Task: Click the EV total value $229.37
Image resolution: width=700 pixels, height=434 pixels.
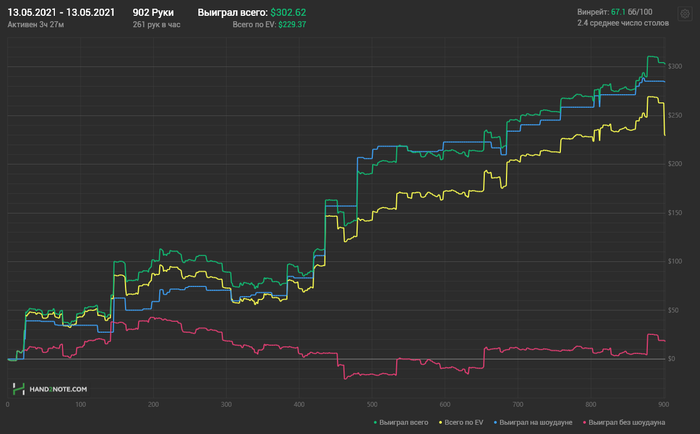Action: 292,25
